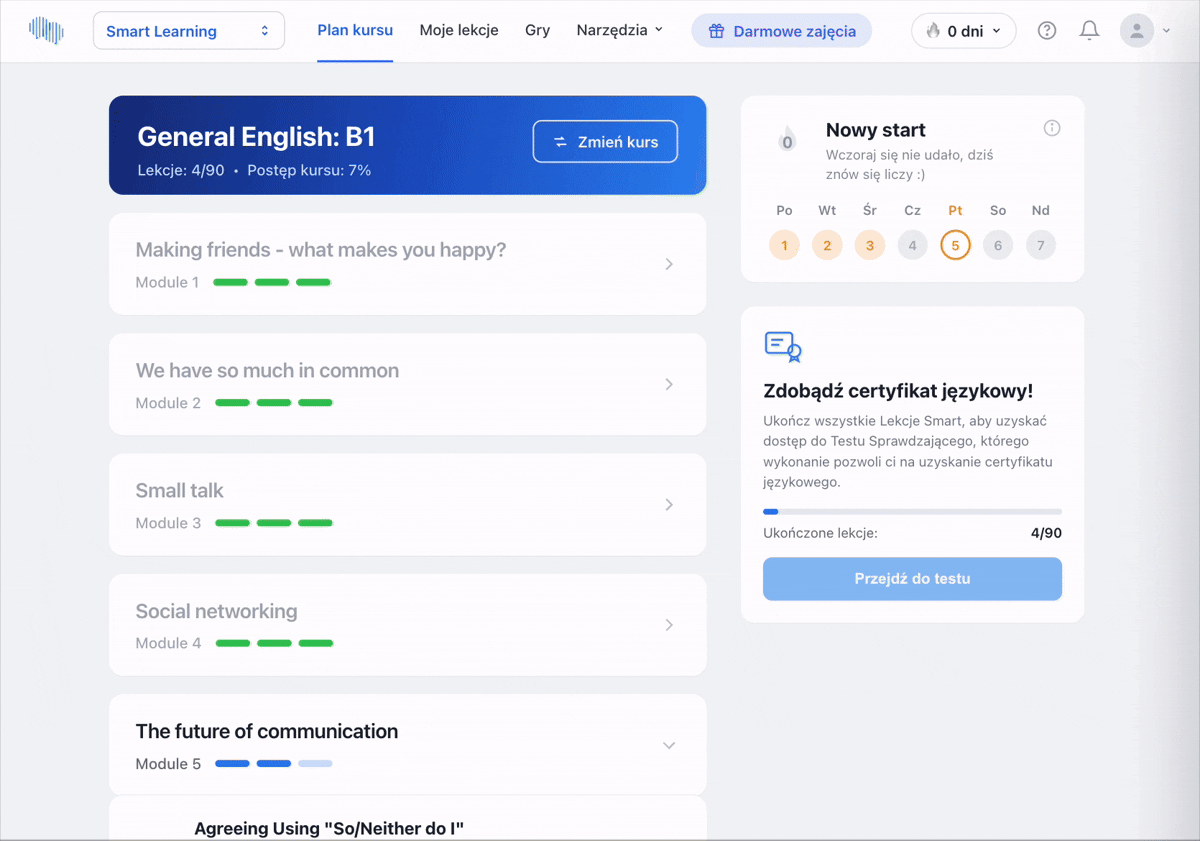The width and height of the screenshot is (1200, 841).
Task: Open Agreeing Using So/Neither do I lesson
Action: point(408,819)
